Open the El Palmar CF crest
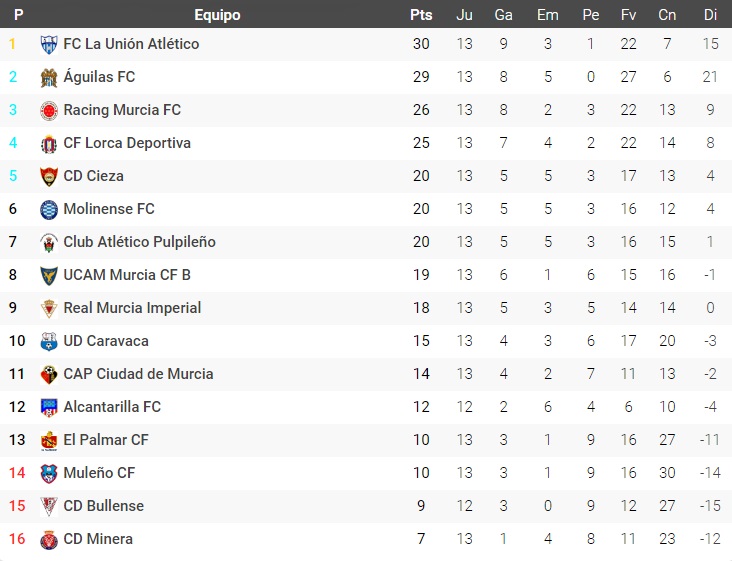 pos(49,441)
